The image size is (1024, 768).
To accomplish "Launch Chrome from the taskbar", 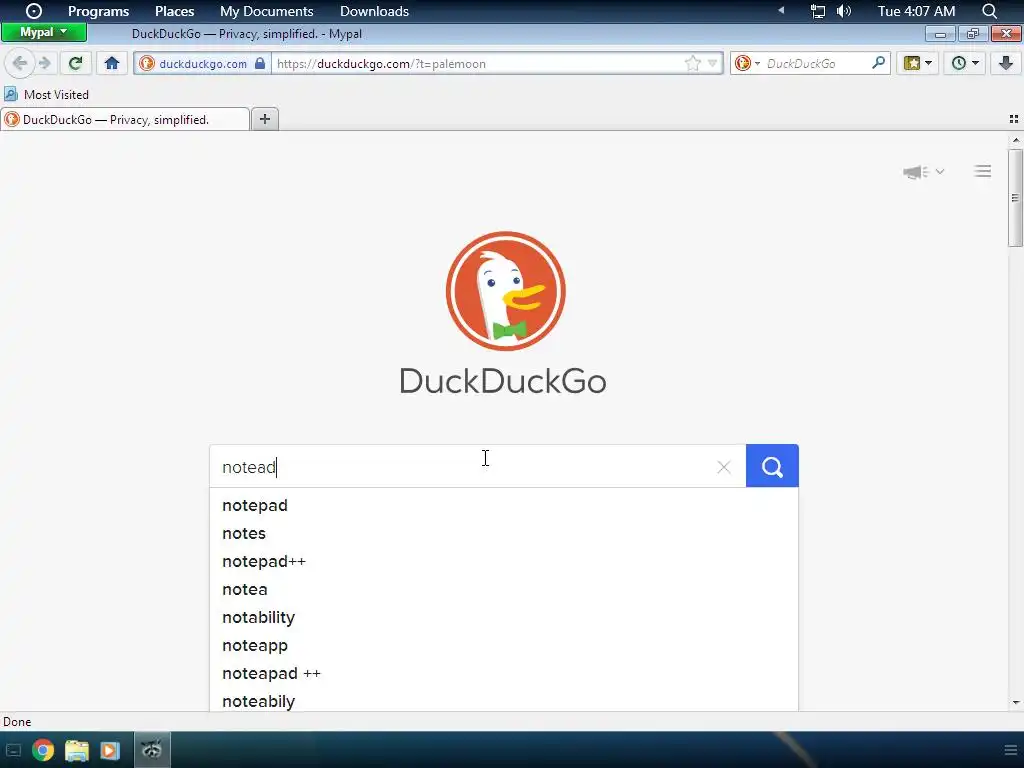I will (43, 750).
